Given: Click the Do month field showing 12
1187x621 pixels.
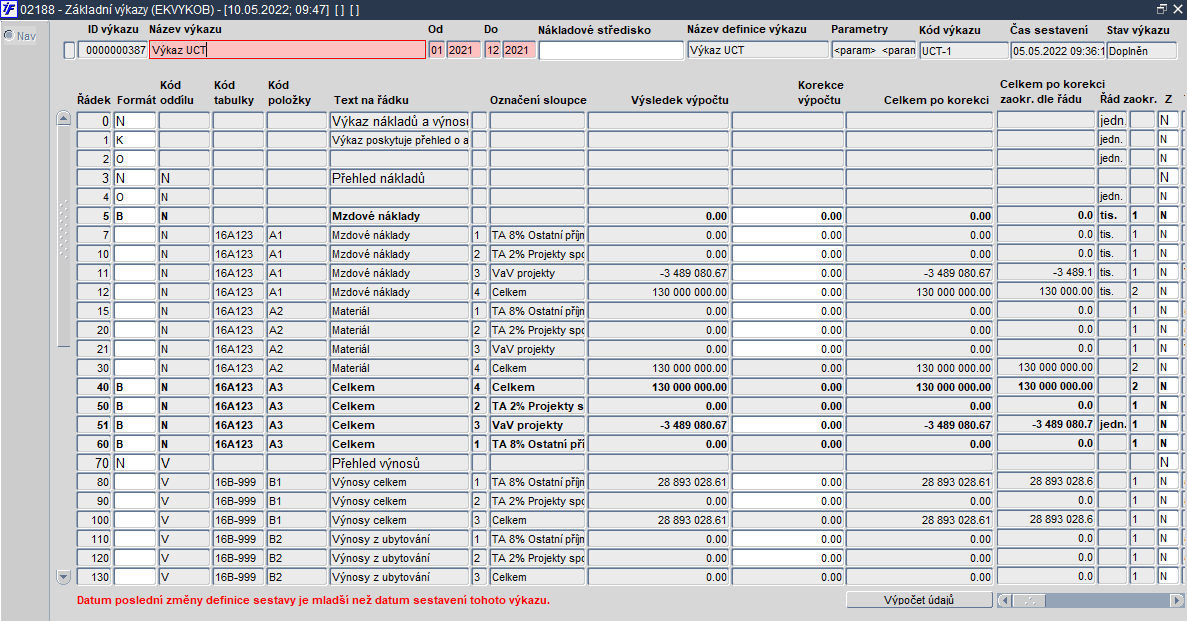Looking at the screenshot, I should (493, 51).
